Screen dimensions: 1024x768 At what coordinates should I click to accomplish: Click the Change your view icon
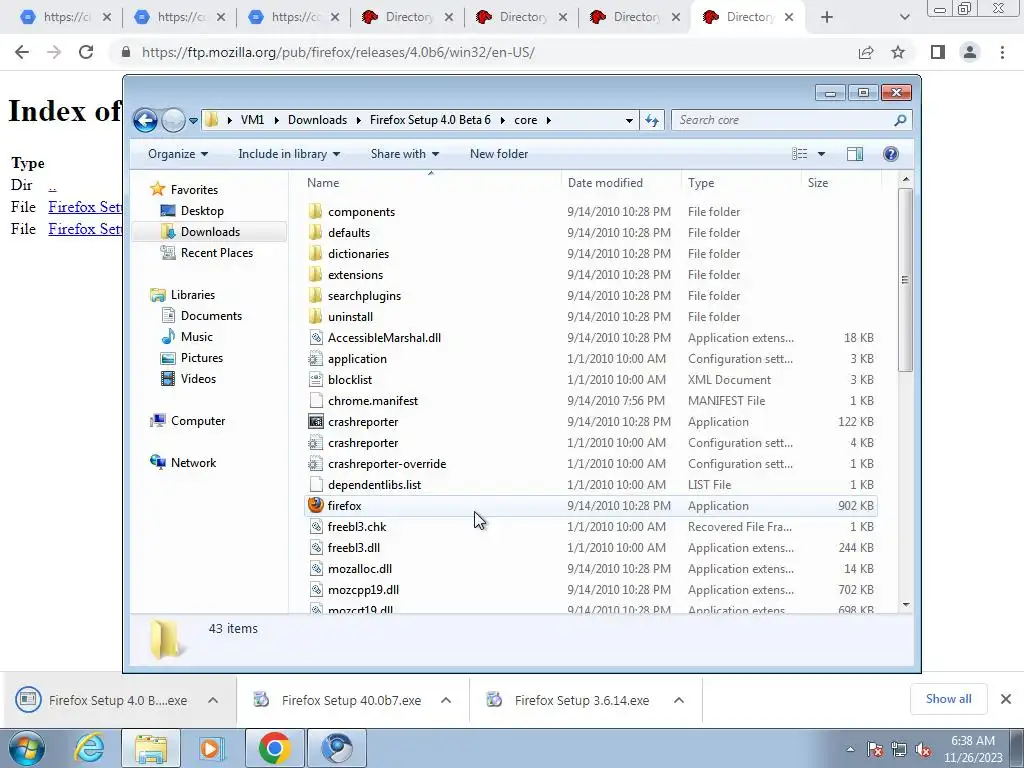pos(799,154)
